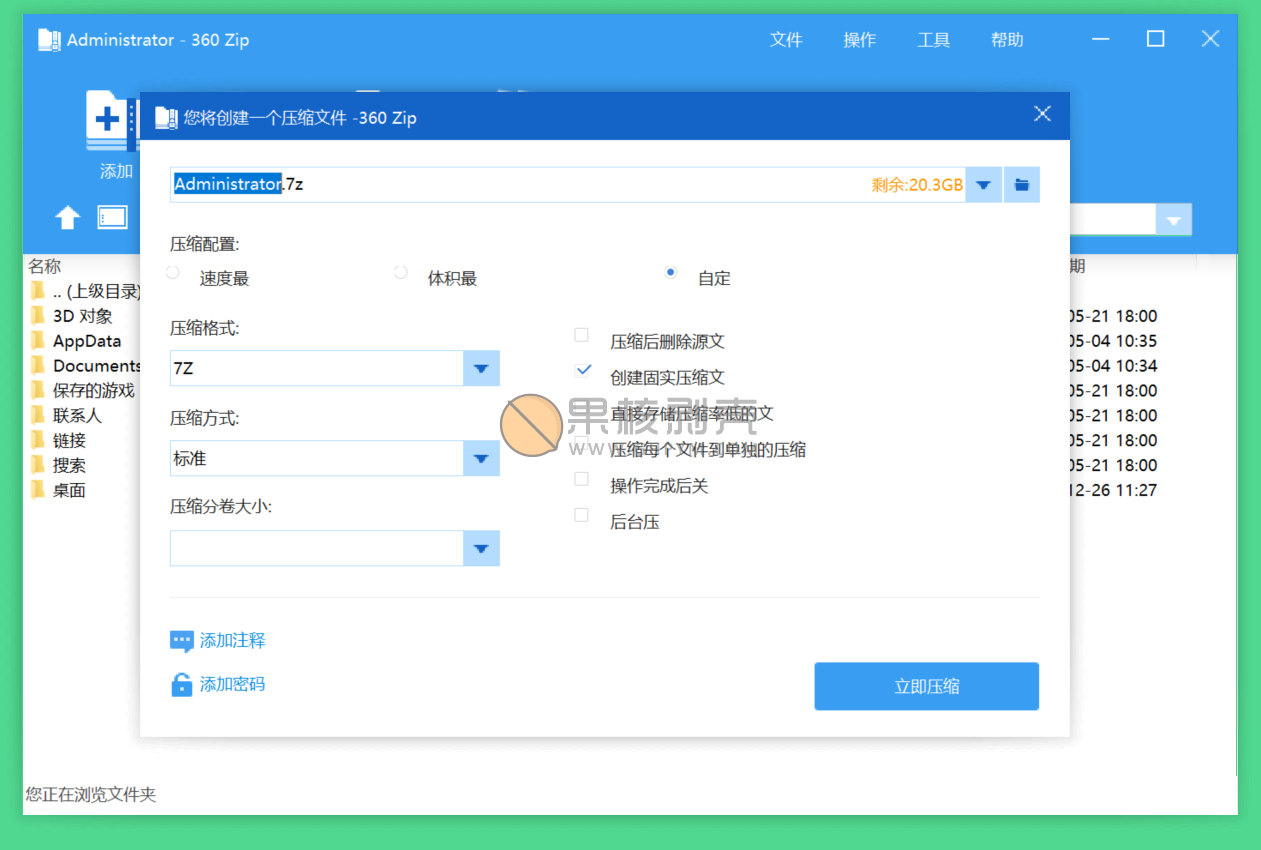
Task: Open the 文件 menu
Action: 786,40
